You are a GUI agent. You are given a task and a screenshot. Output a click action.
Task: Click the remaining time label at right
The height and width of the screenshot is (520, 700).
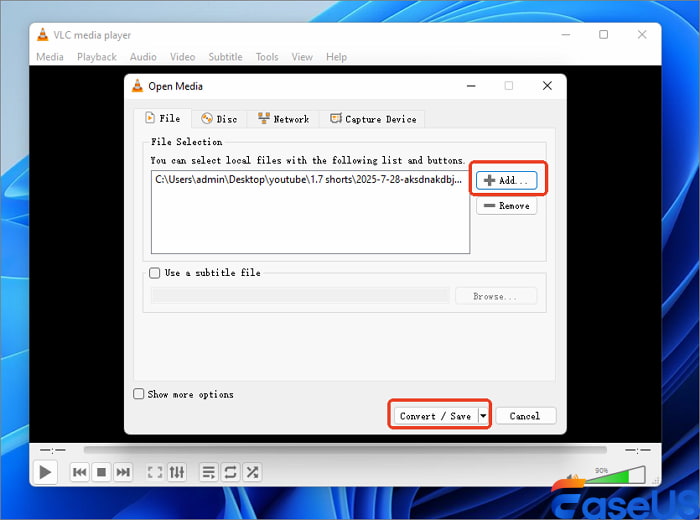638,450
